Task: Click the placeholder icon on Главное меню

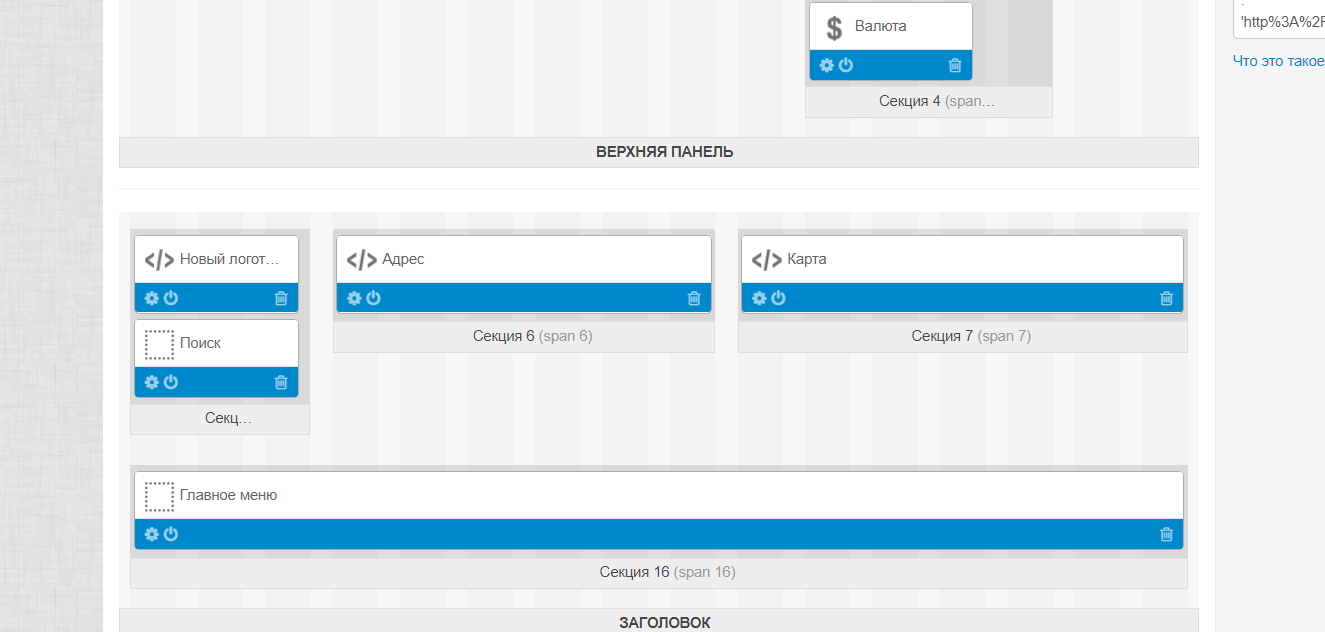Action: (x=159, y=494)
